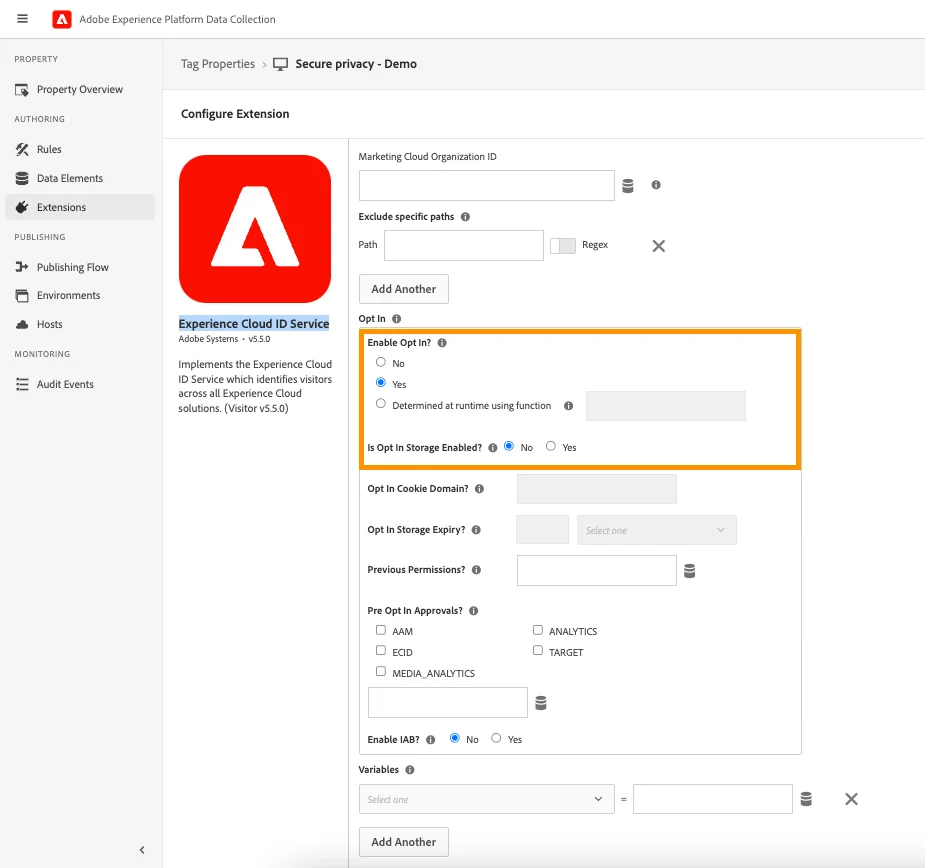The width and height of the screenshot is (925, 868).
Task: Open the Variables Select one dropdown
Action: pyautogui.click(x=486, y=798)
